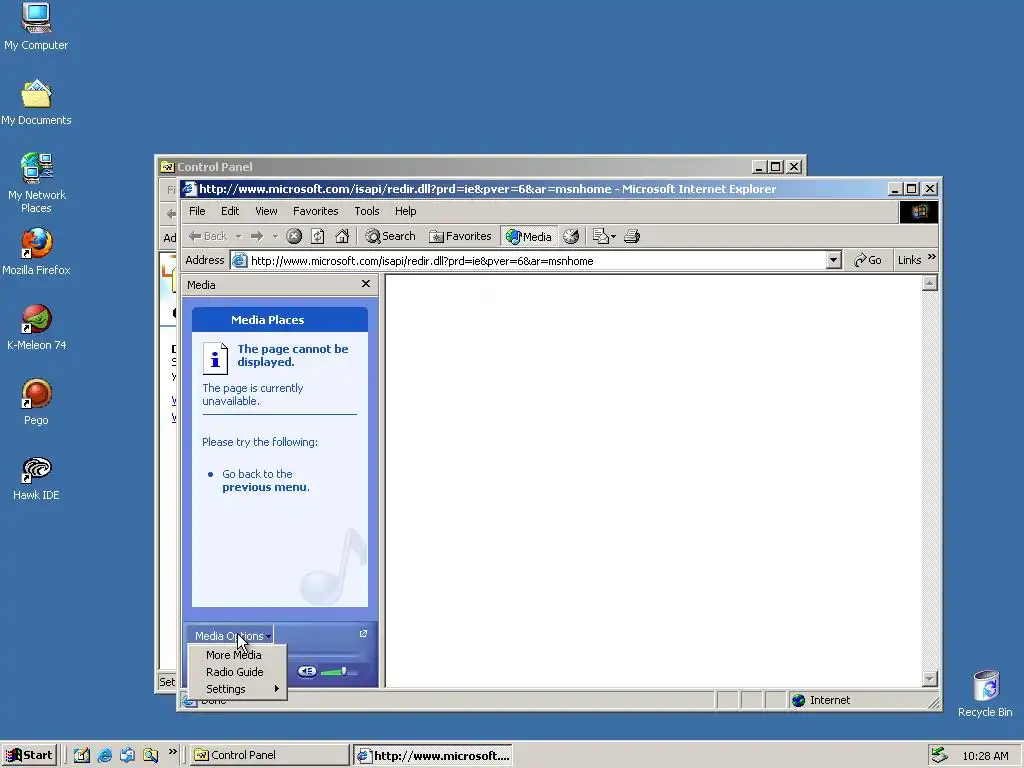Open the Help menu
The image size is (1024, 768).
point(406,211)
